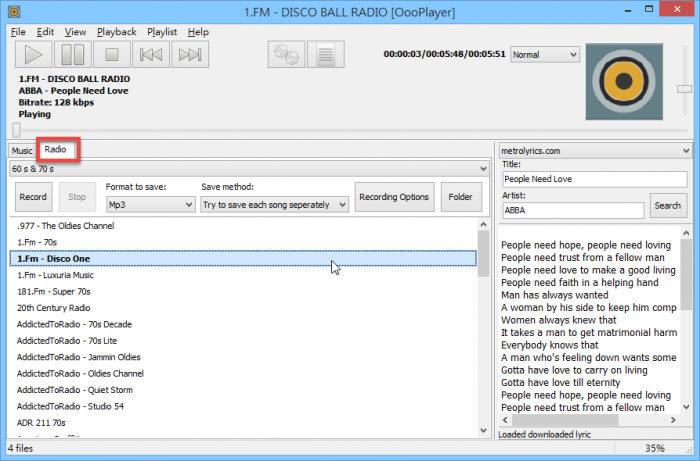The height and width of the screenshot is (461, 700).
Task: Open the Playback menu
Action: pyautogui.click(x=117, y=32)
